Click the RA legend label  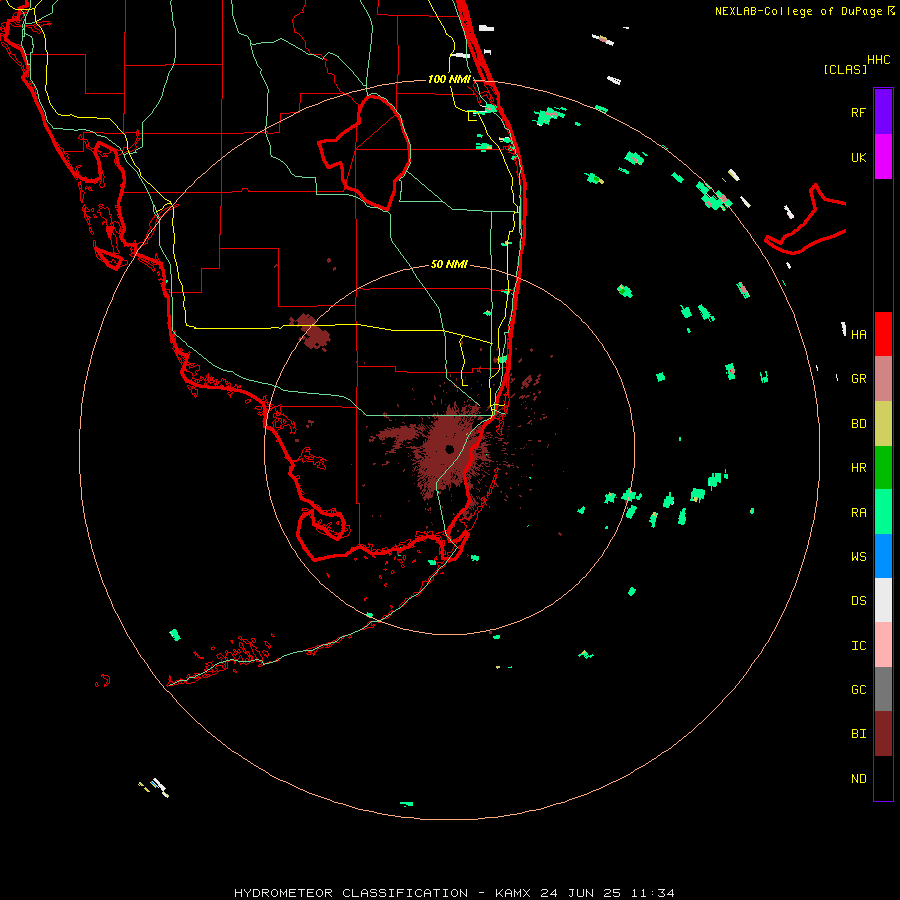tap(858, 513)
